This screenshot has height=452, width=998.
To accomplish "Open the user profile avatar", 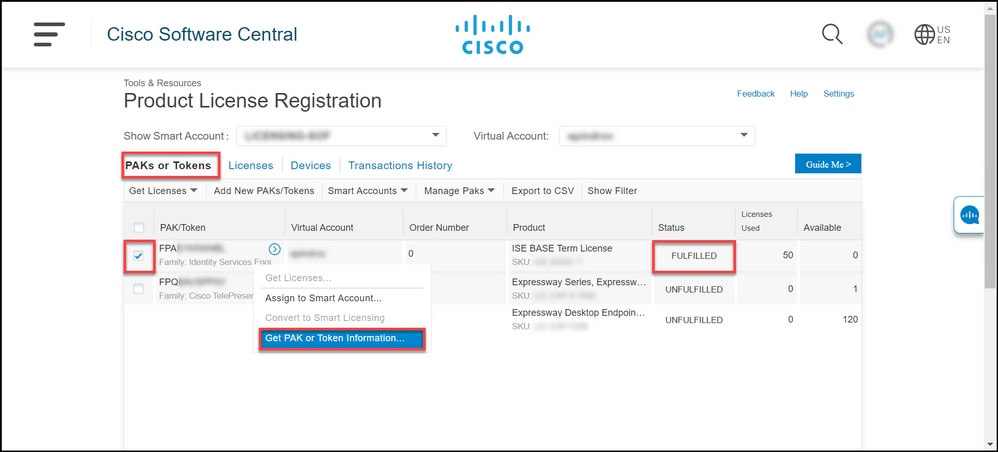I will (881, 34).
